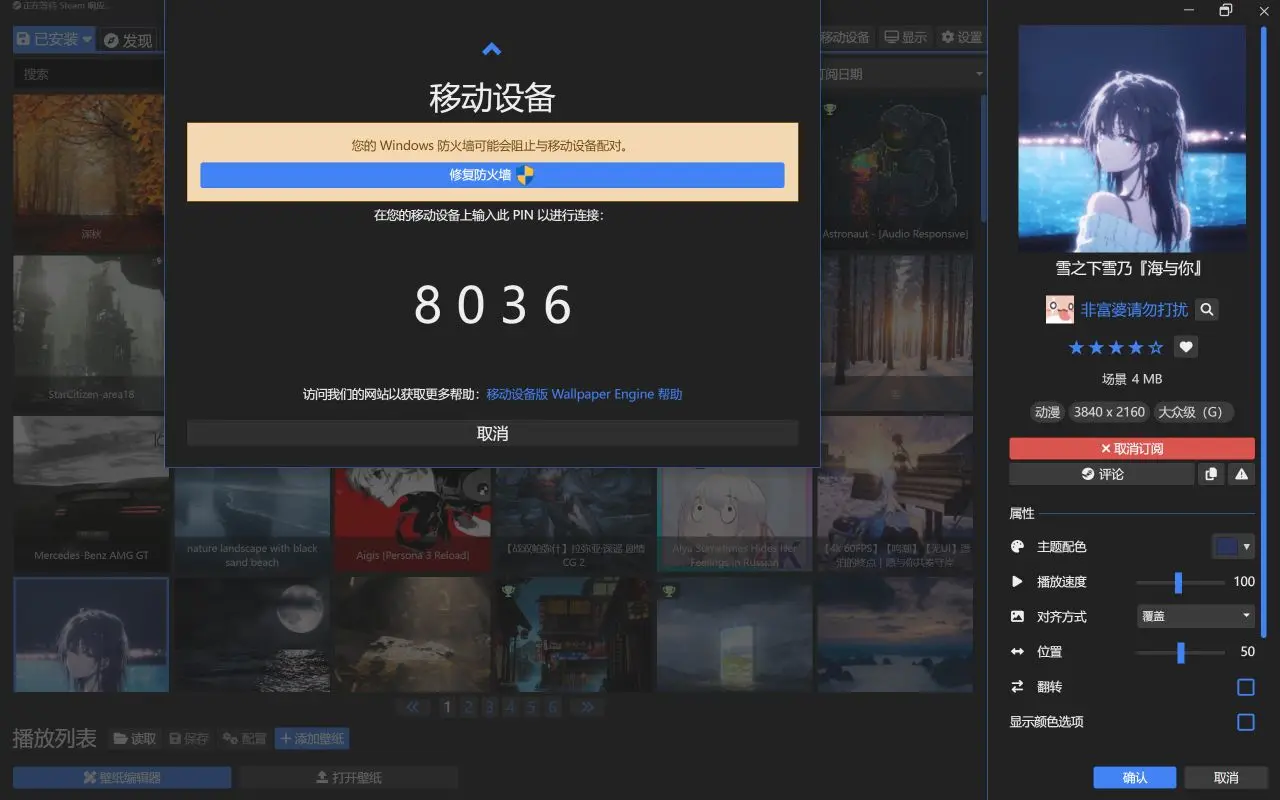Open 评论 comments on Steam
The width and height of the screenshot is (1280, 800).
pos(1102,474)
